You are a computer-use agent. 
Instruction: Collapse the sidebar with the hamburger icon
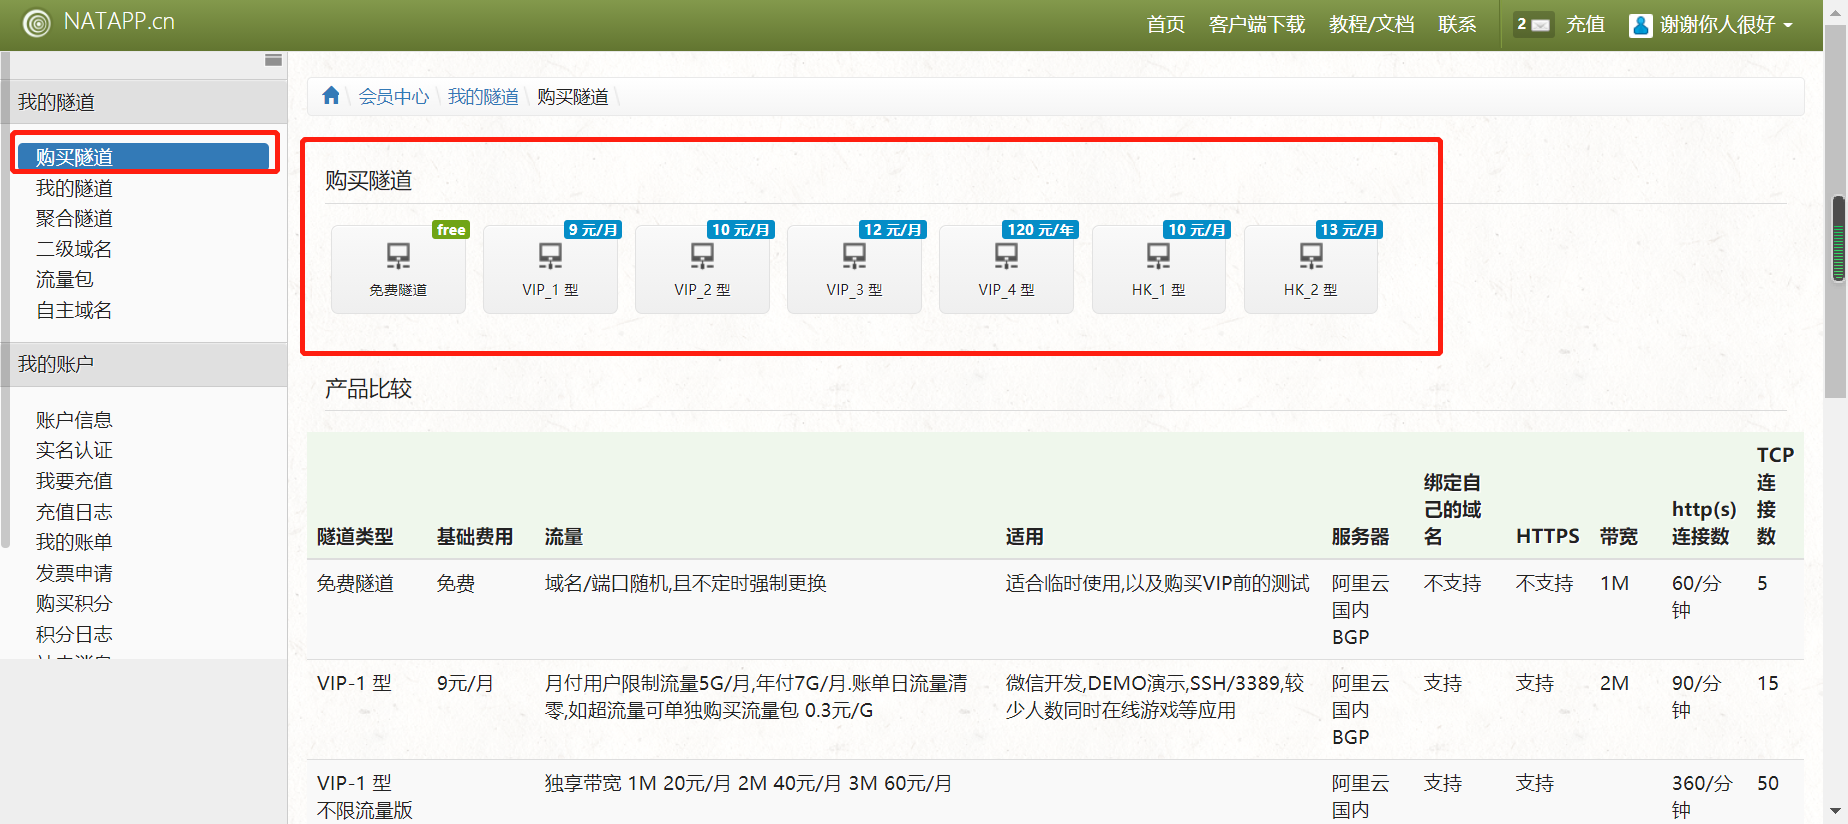click(x=273, y=60)
